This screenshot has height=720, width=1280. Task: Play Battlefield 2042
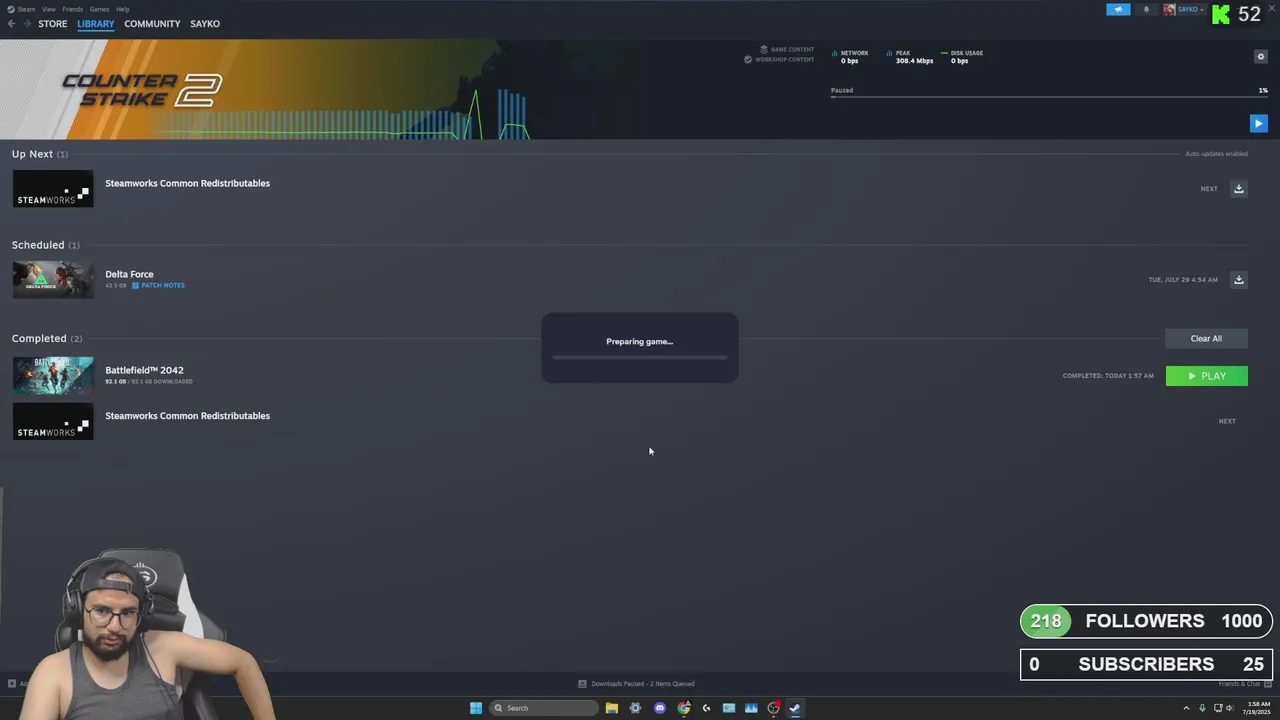pyautogui.click(x=1206, y=376)
